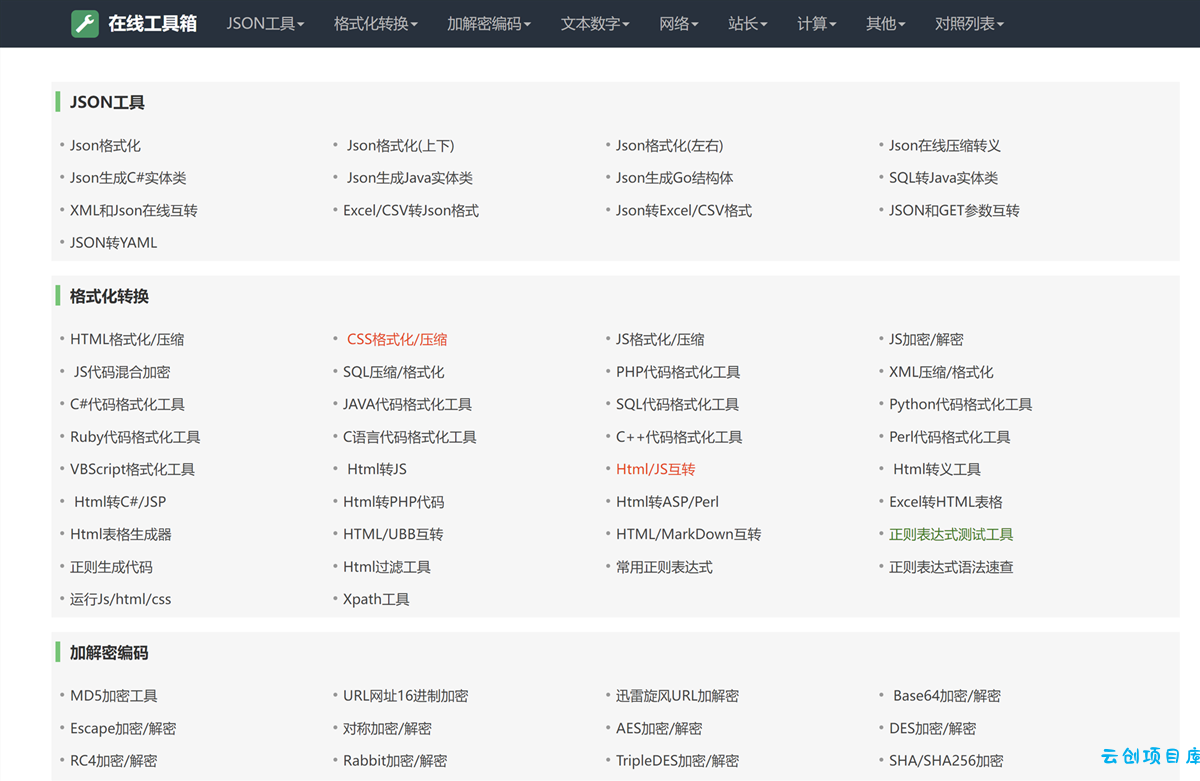Open XML和Json在线互转 tool
Viewport: 1200px width, 781px height.
[x=134, y=211]
